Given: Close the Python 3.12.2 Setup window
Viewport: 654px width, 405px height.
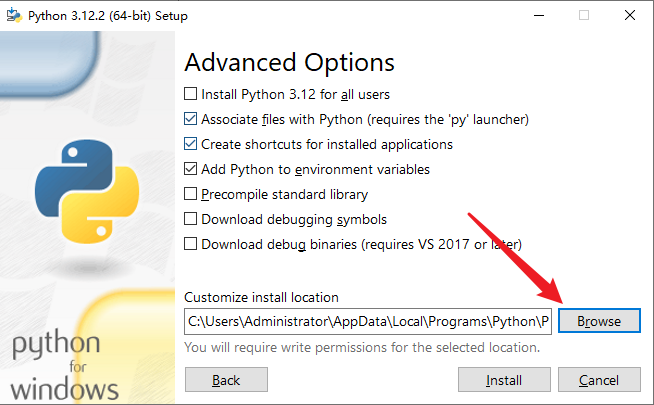Looking at the screenshot, I should (x=629, y=16).
